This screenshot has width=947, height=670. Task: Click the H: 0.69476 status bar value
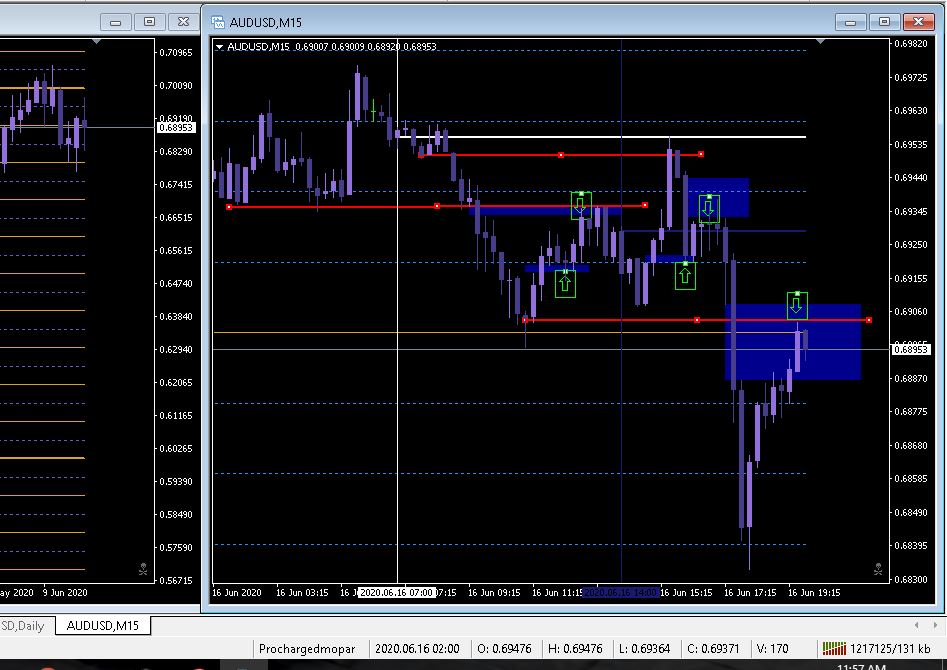(575, 649)
